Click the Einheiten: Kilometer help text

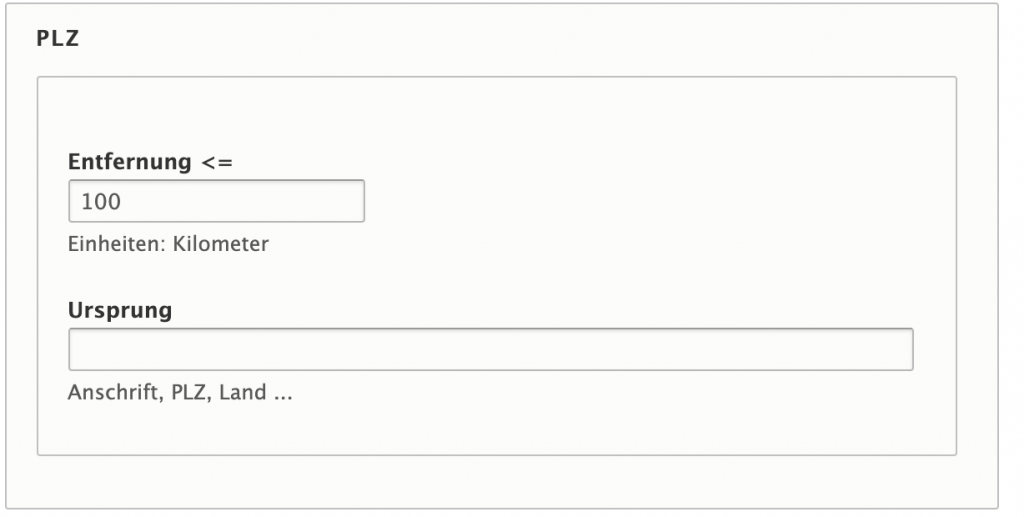168,243
